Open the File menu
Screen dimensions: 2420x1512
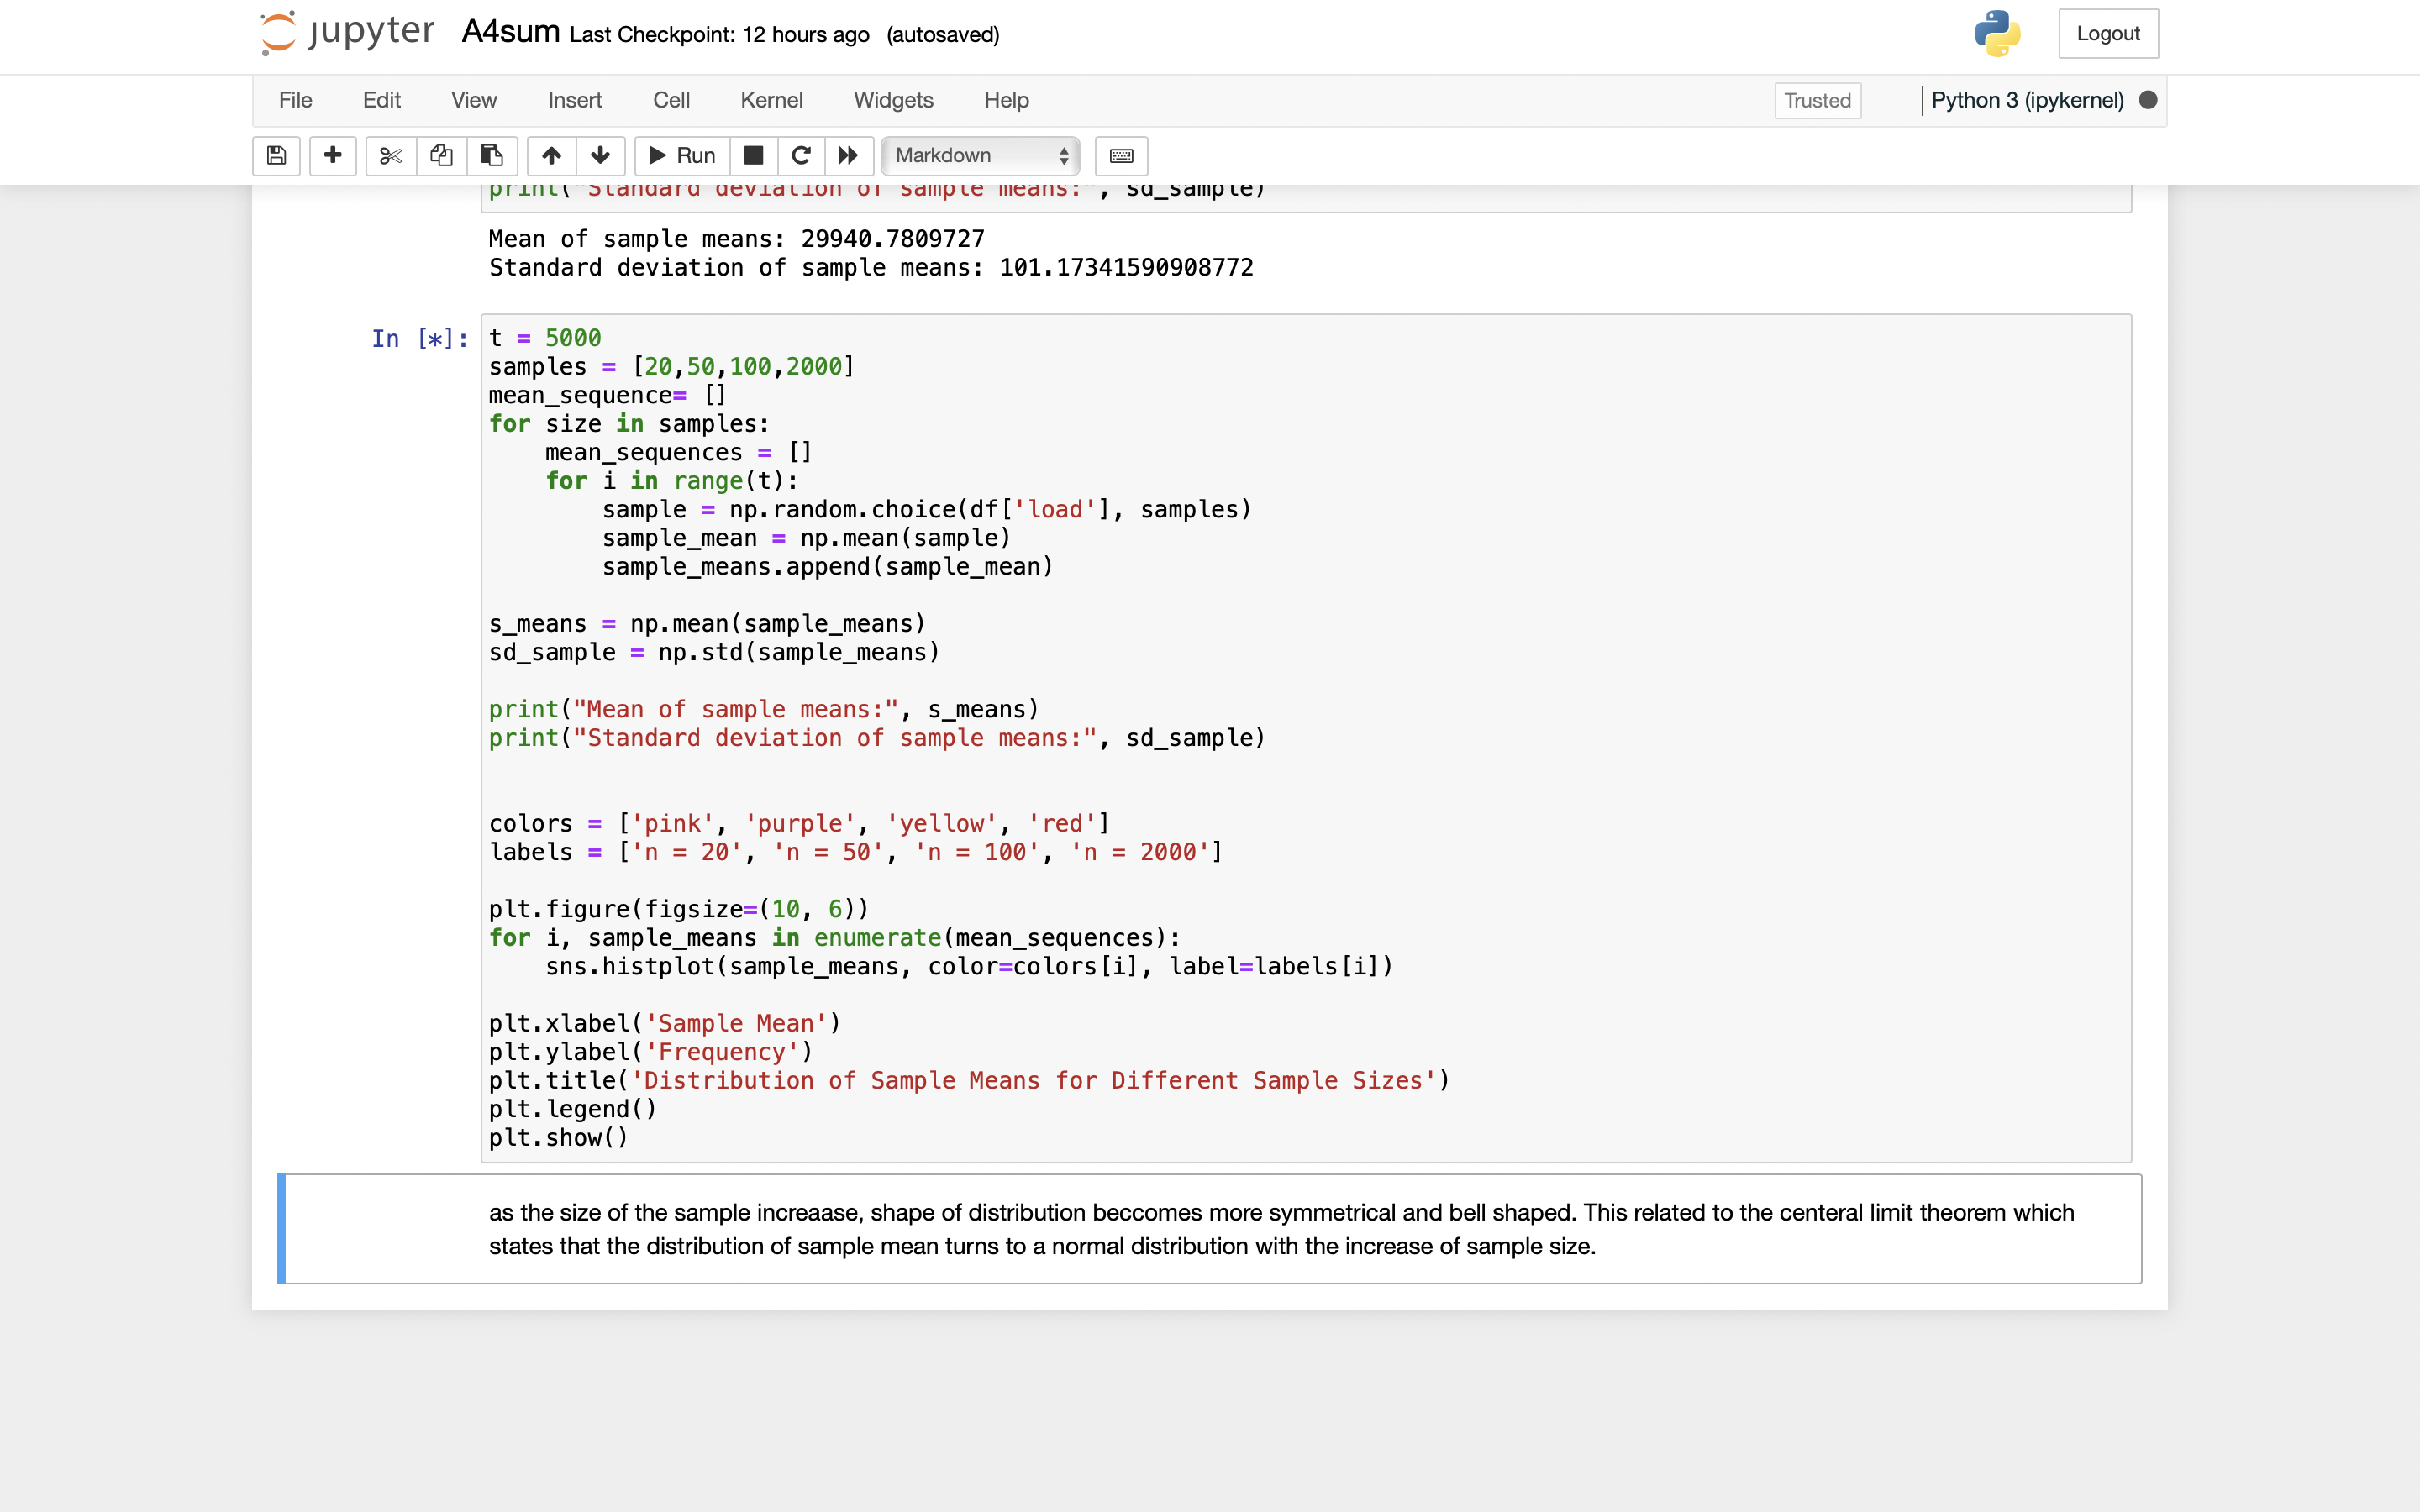(x=295, y=100)
